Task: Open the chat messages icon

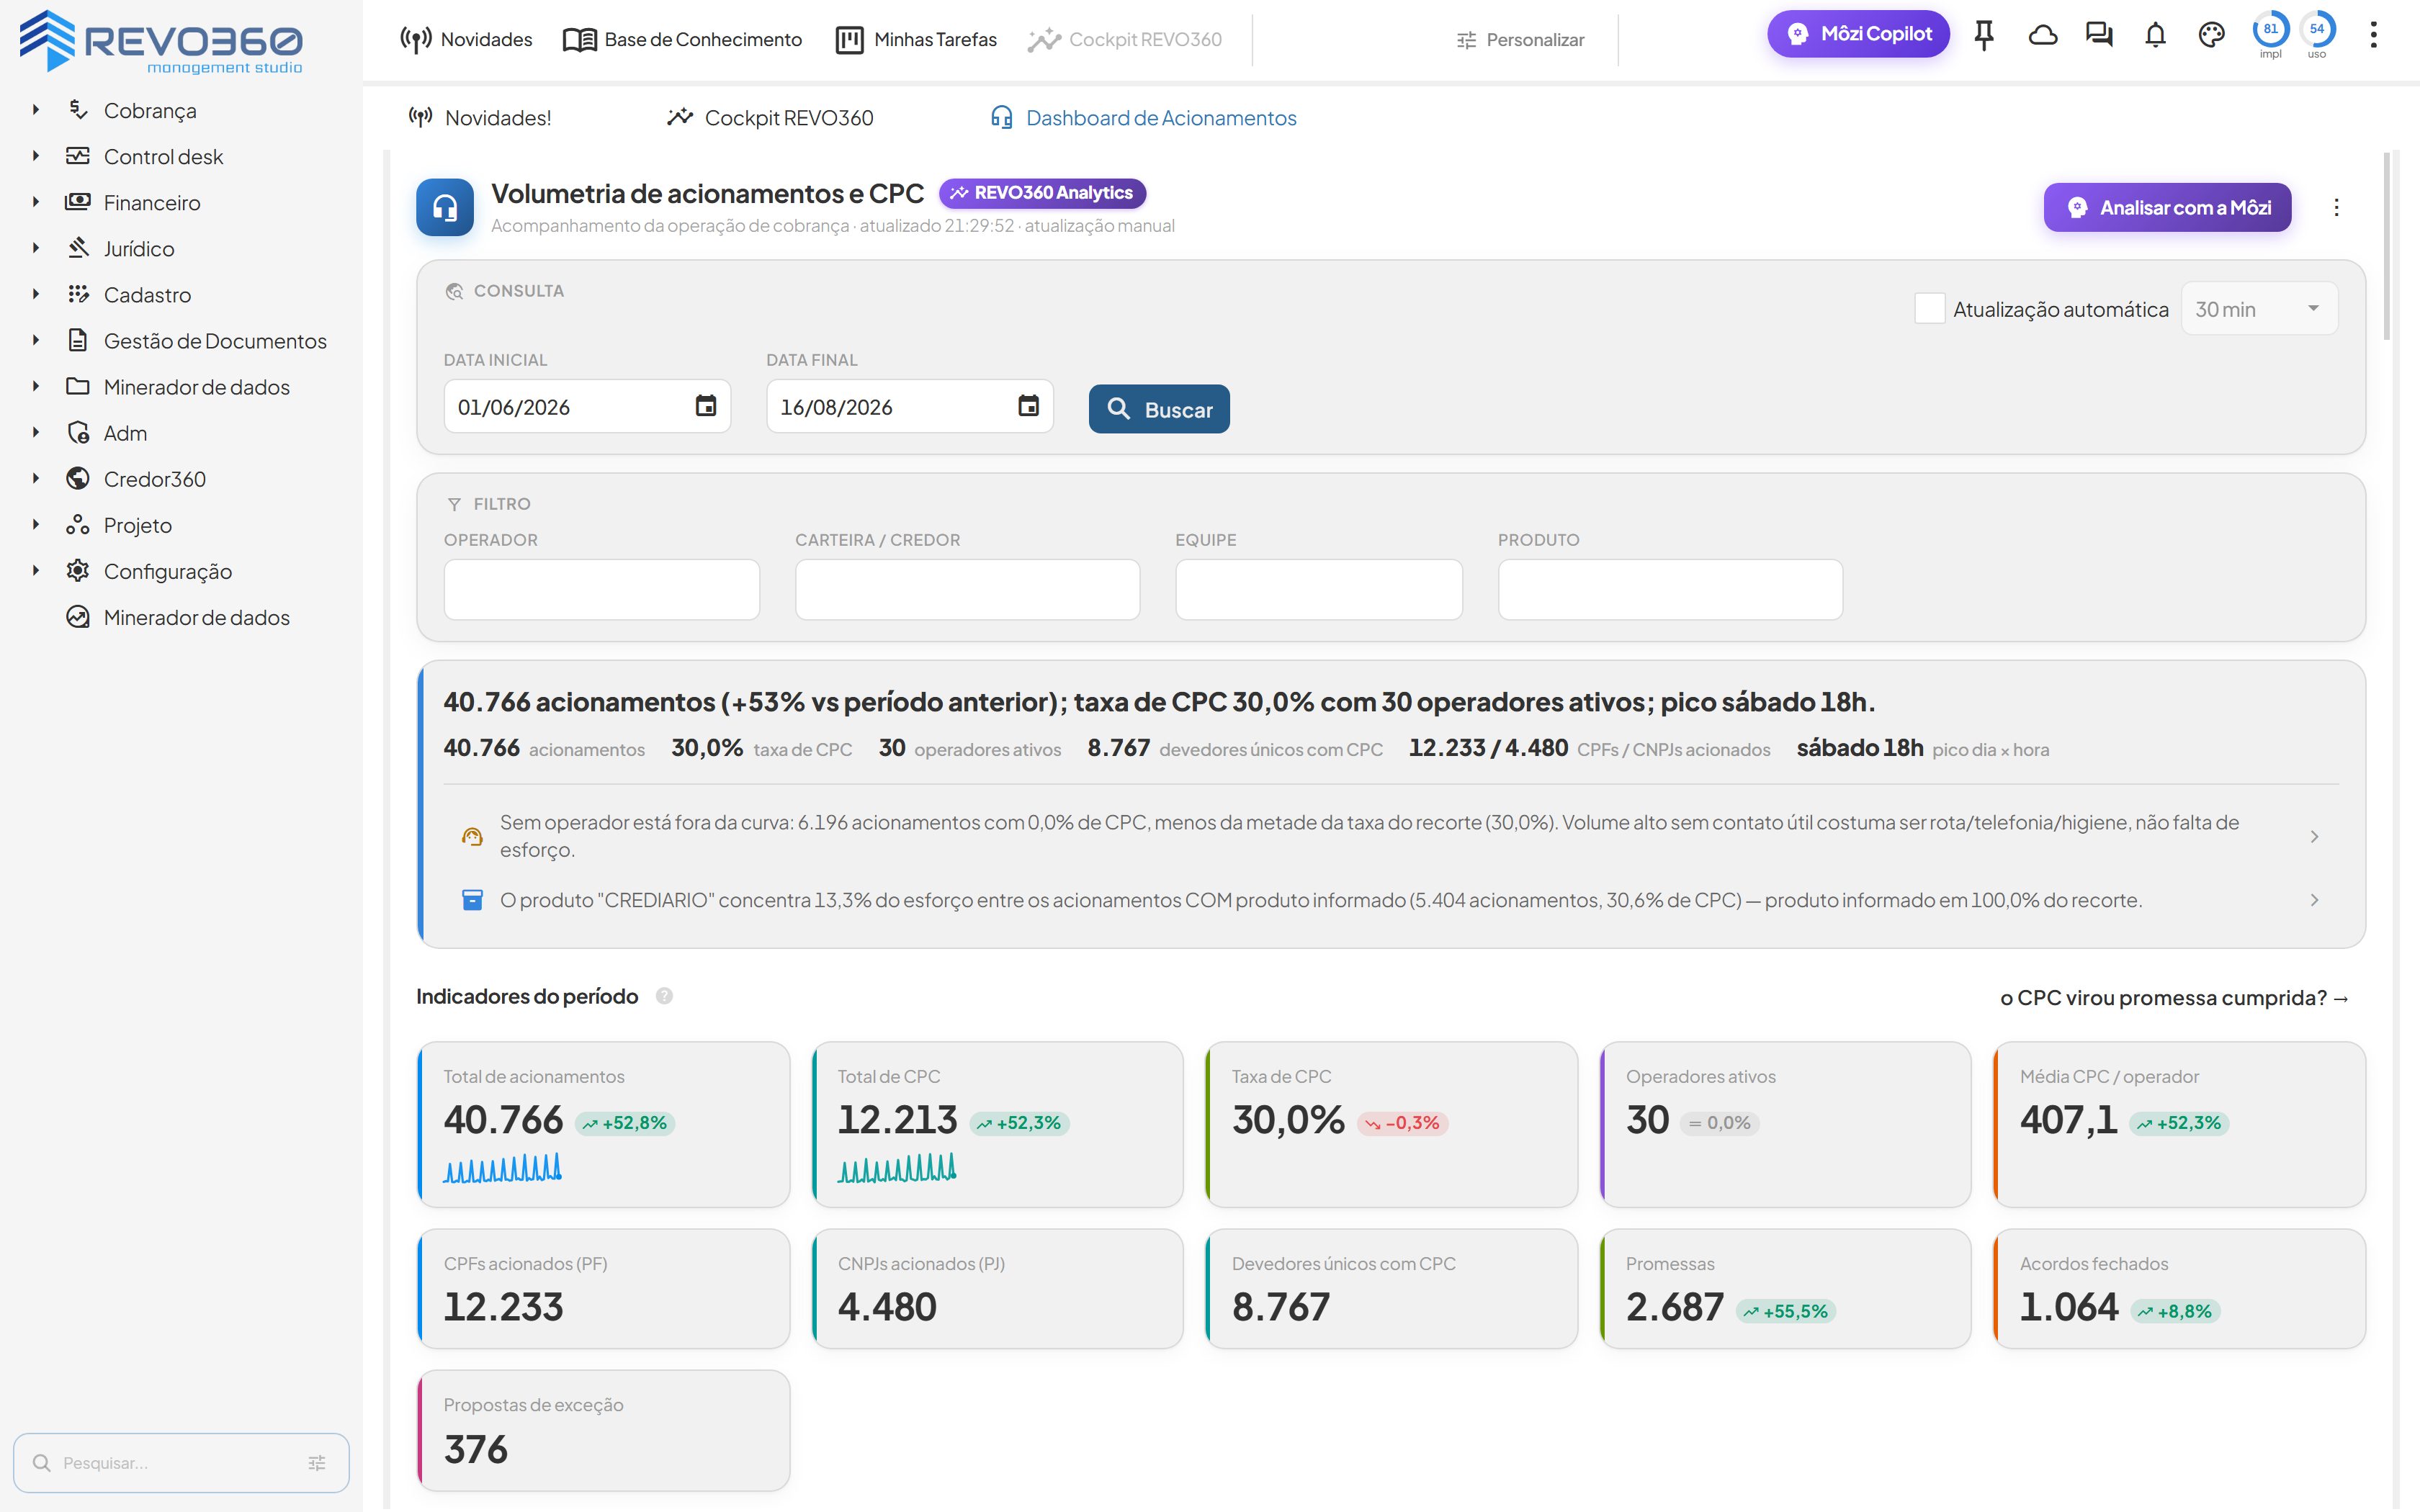Action: coord(2099,36)
